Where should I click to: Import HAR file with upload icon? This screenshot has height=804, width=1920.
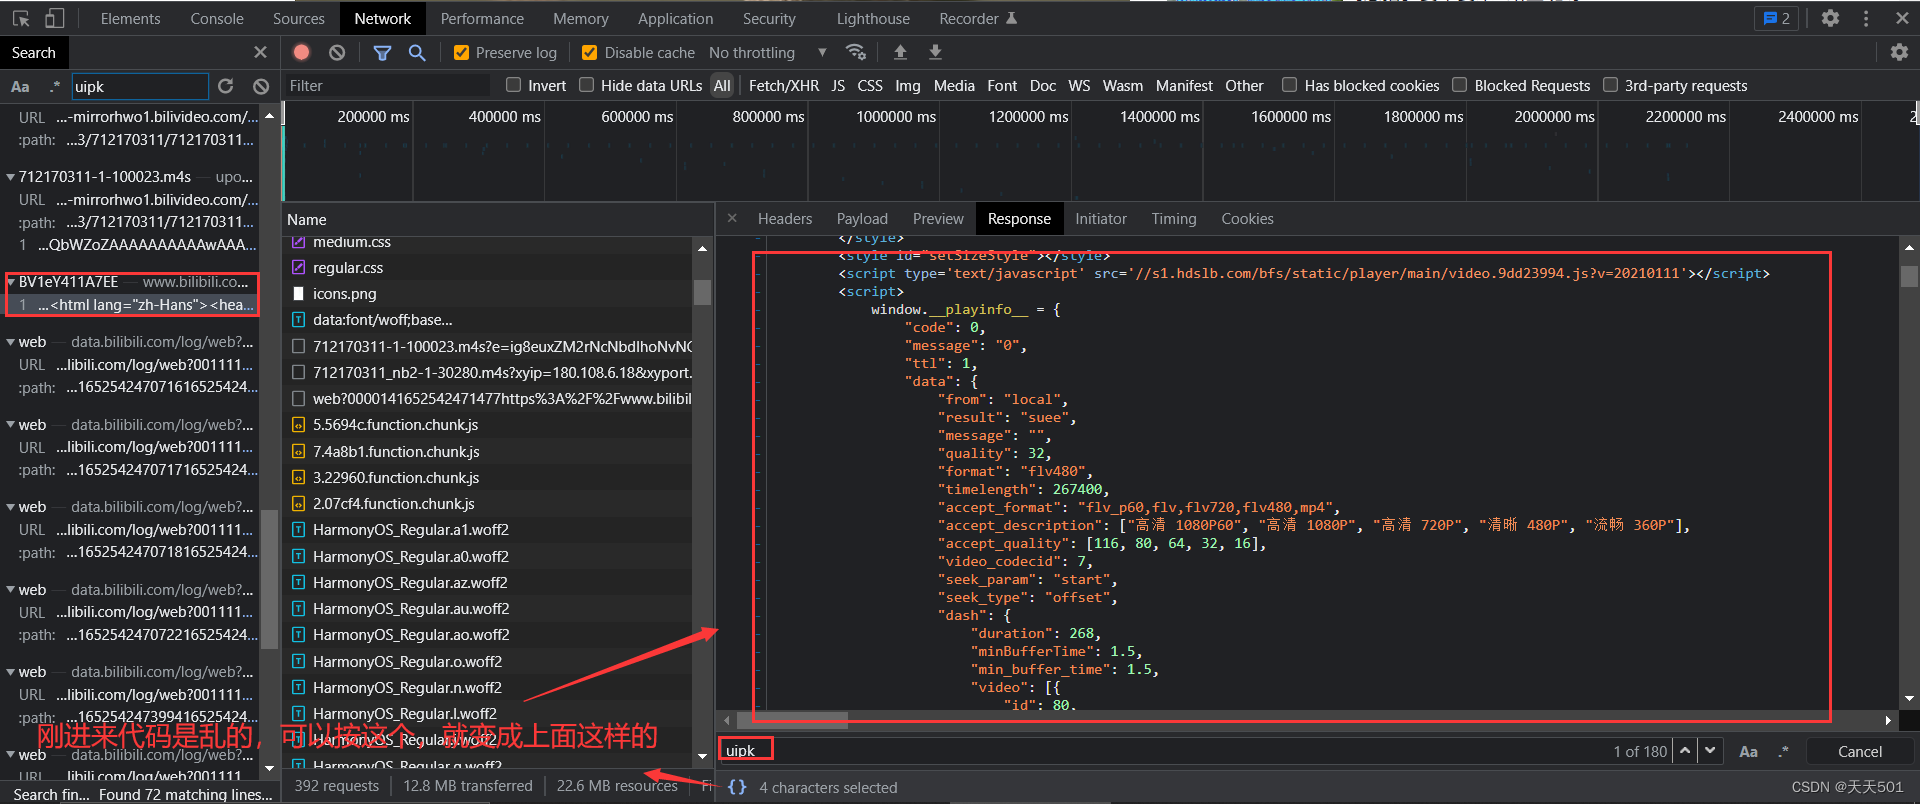pos(900,52)
